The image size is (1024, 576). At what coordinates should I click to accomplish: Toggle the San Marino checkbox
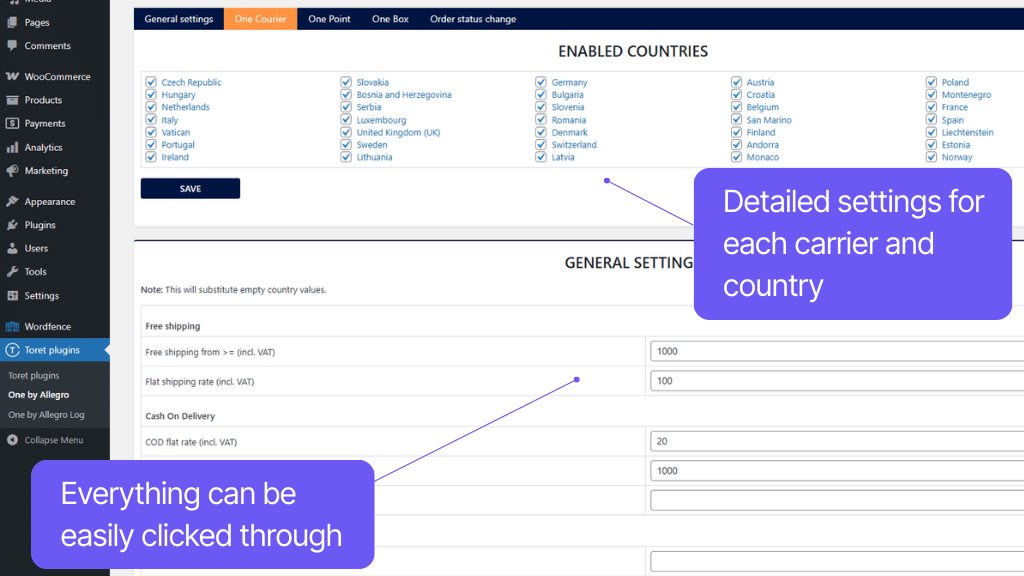click(x=736, y=120)
